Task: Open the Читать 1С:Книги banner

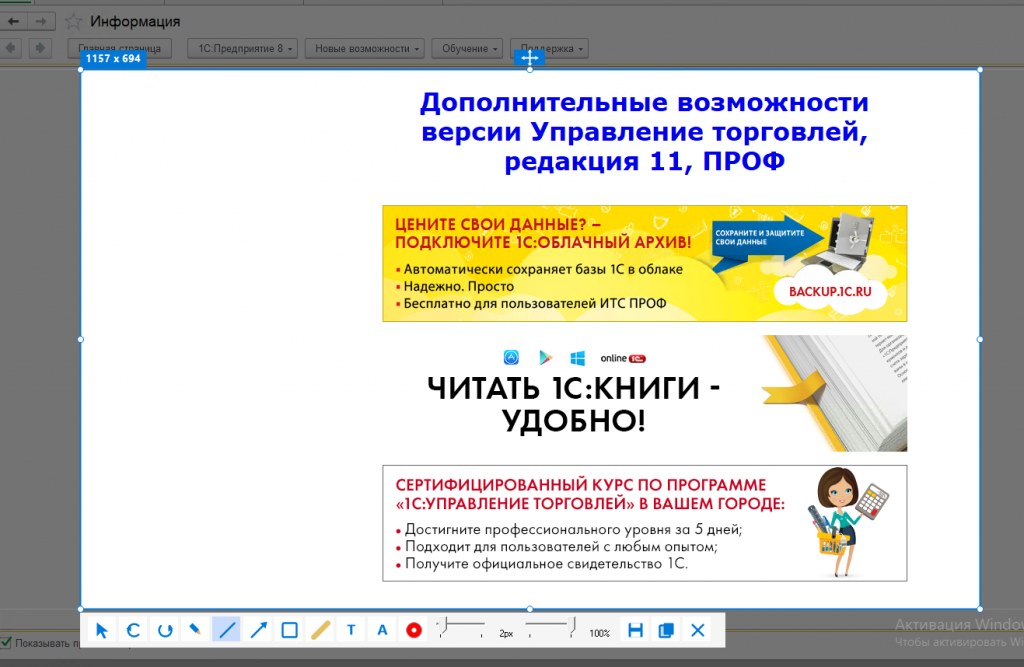Action: pos(645,393)
